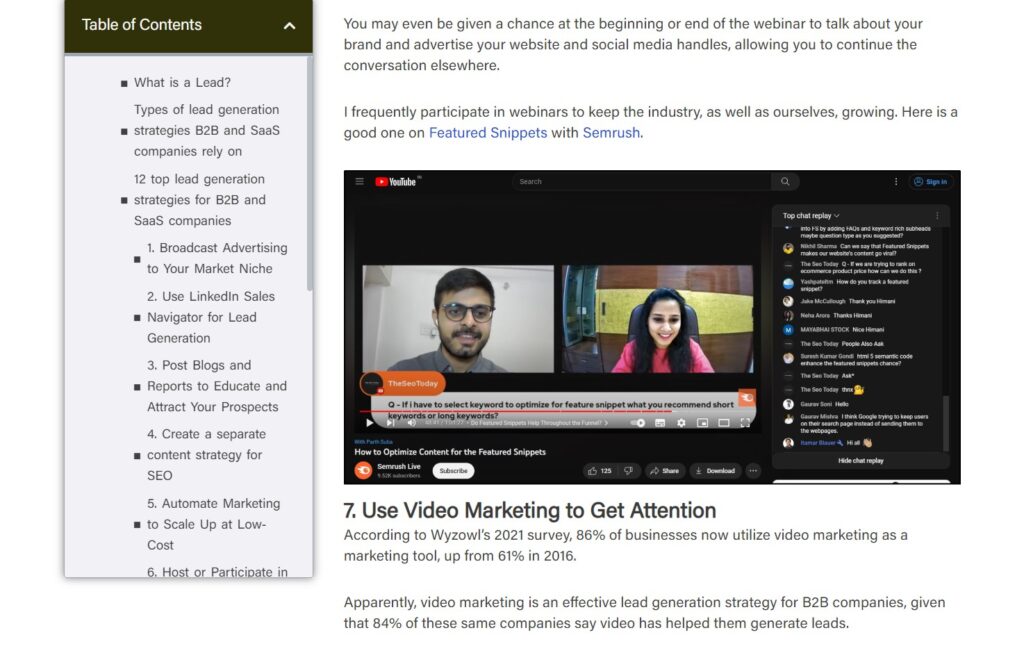Collapse the Table of Contents panel
Screen dimensions: 1024x653
(x=289, y=25)
